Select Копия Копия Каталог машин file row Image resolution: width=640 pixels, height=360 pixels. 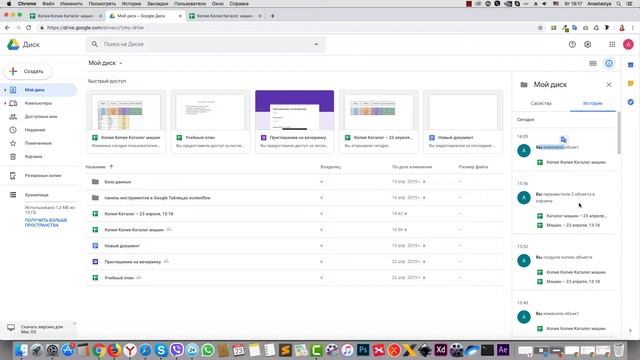294,229
